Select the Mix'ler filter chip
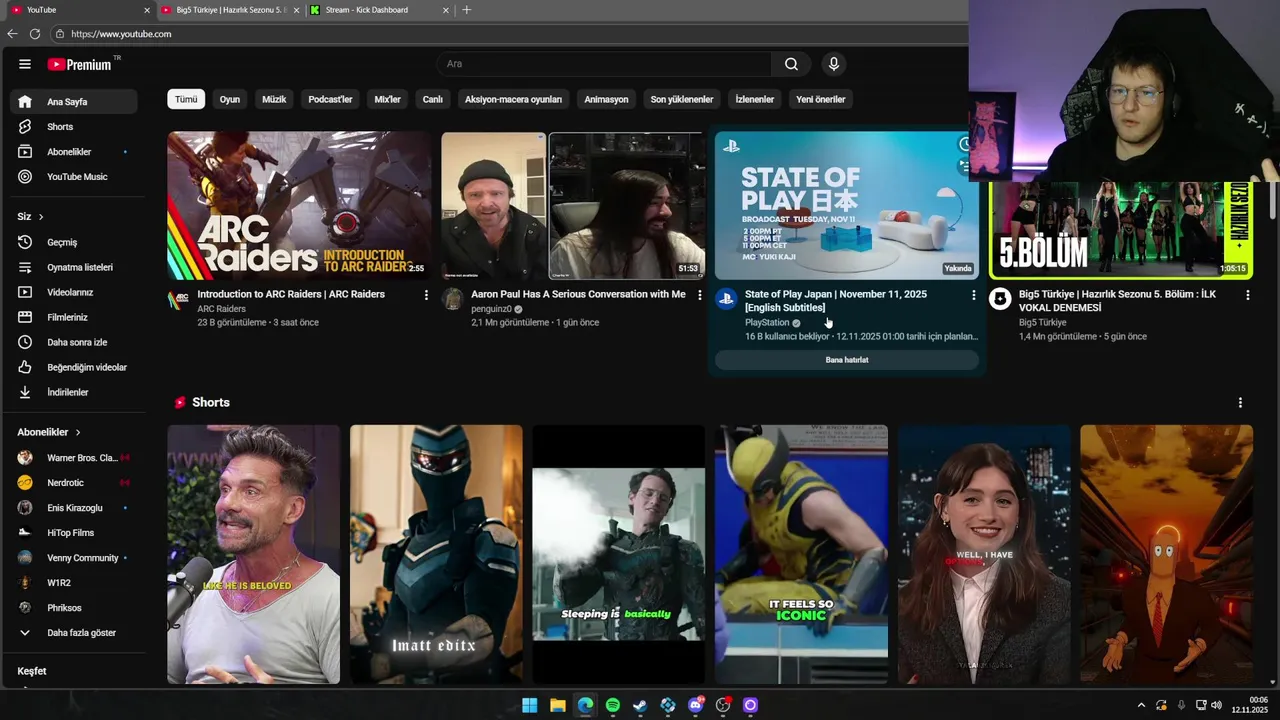 point(387,99)
